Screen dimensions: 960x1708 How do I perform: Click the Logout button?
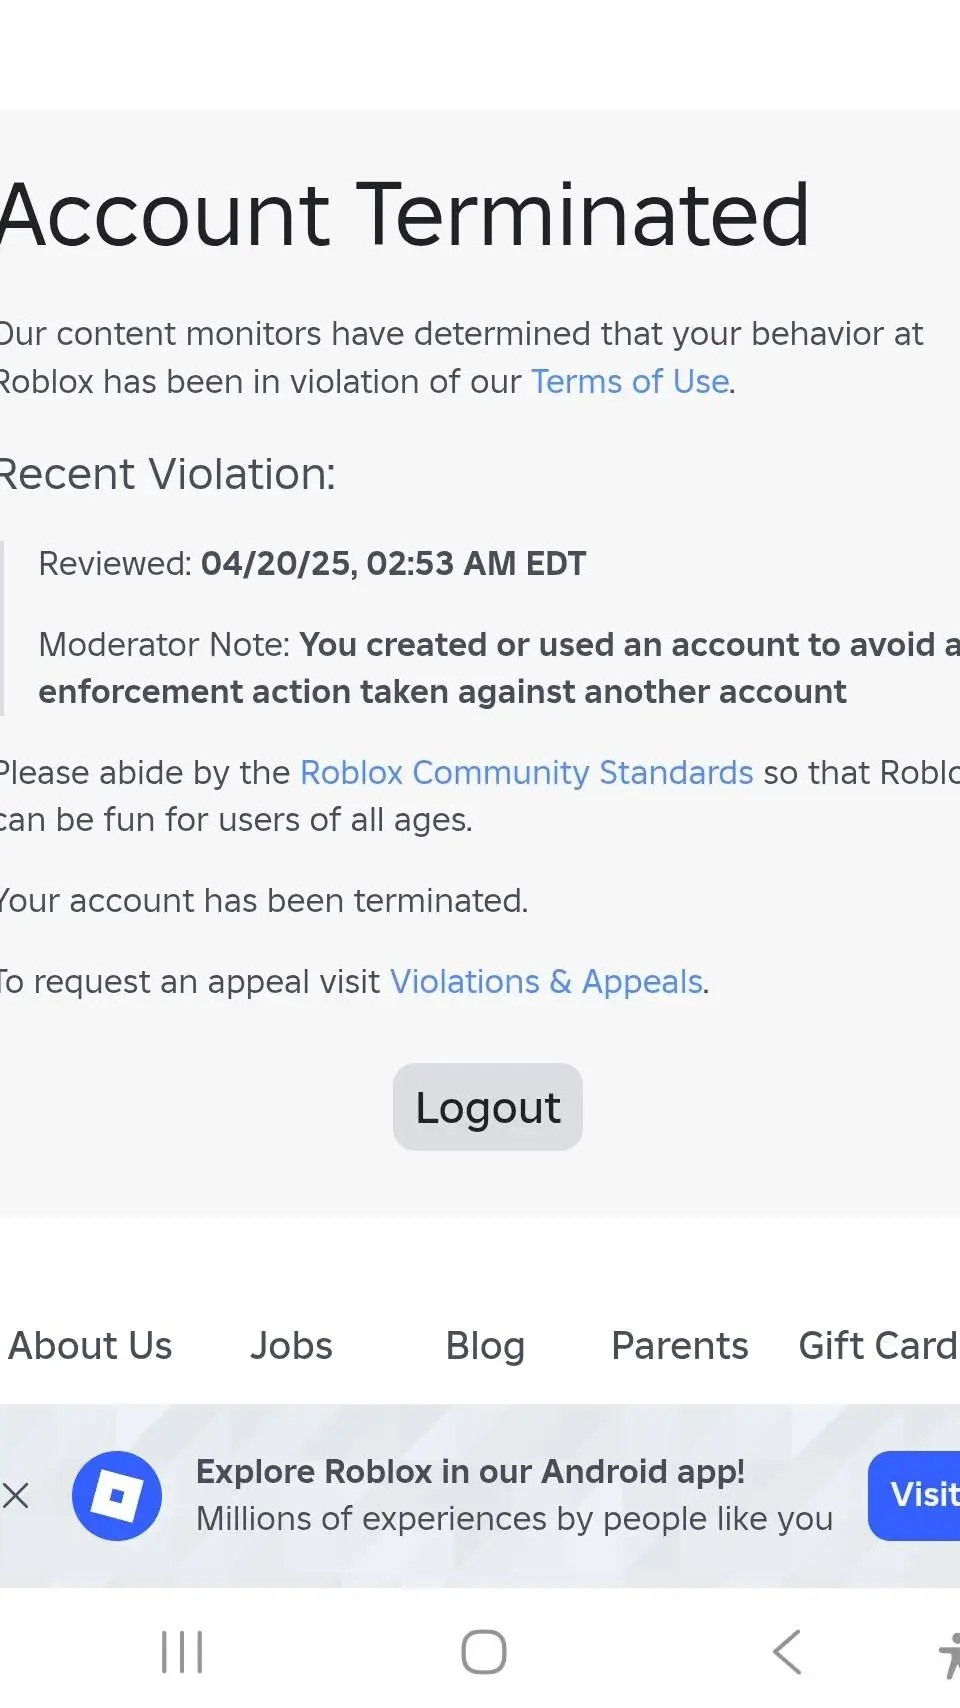click(488, 1107)
